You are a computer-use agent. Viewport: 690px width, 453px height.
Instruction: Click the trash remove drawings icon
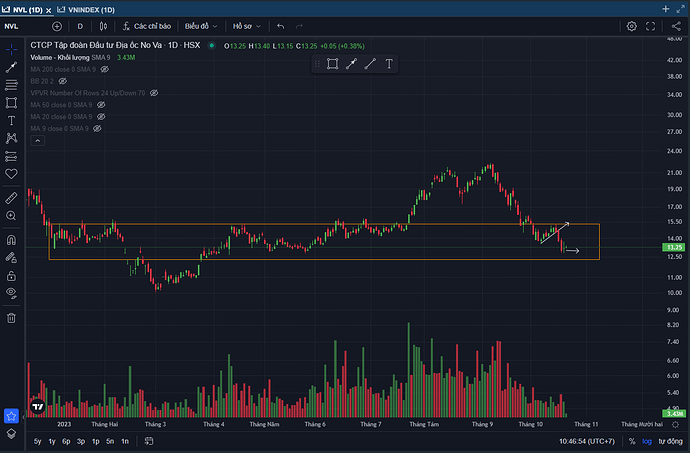(11, 318)
